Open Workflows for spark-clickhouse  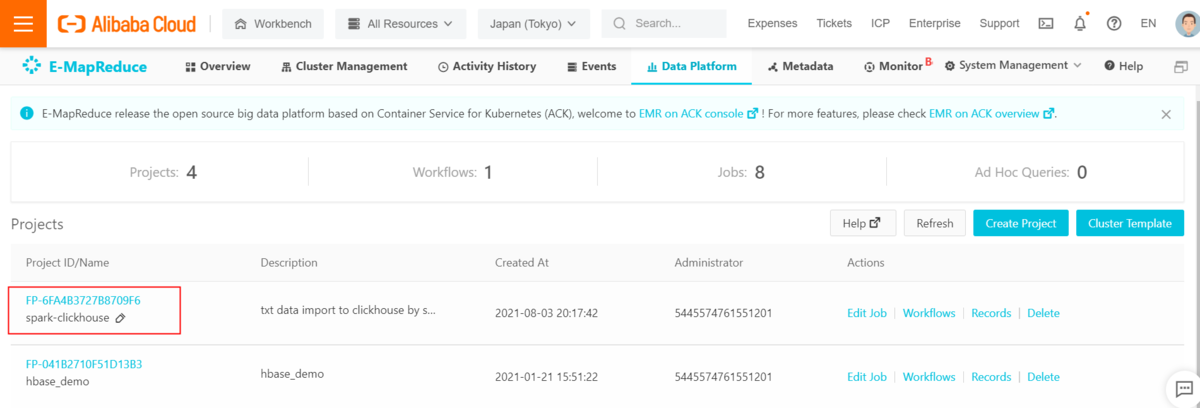coord(929,313)
